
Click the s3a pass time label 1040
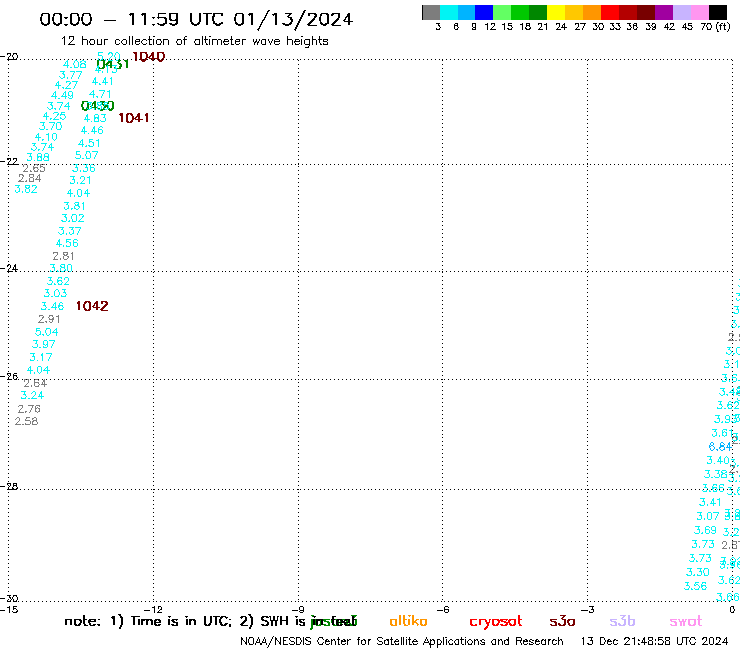[149, 57]
